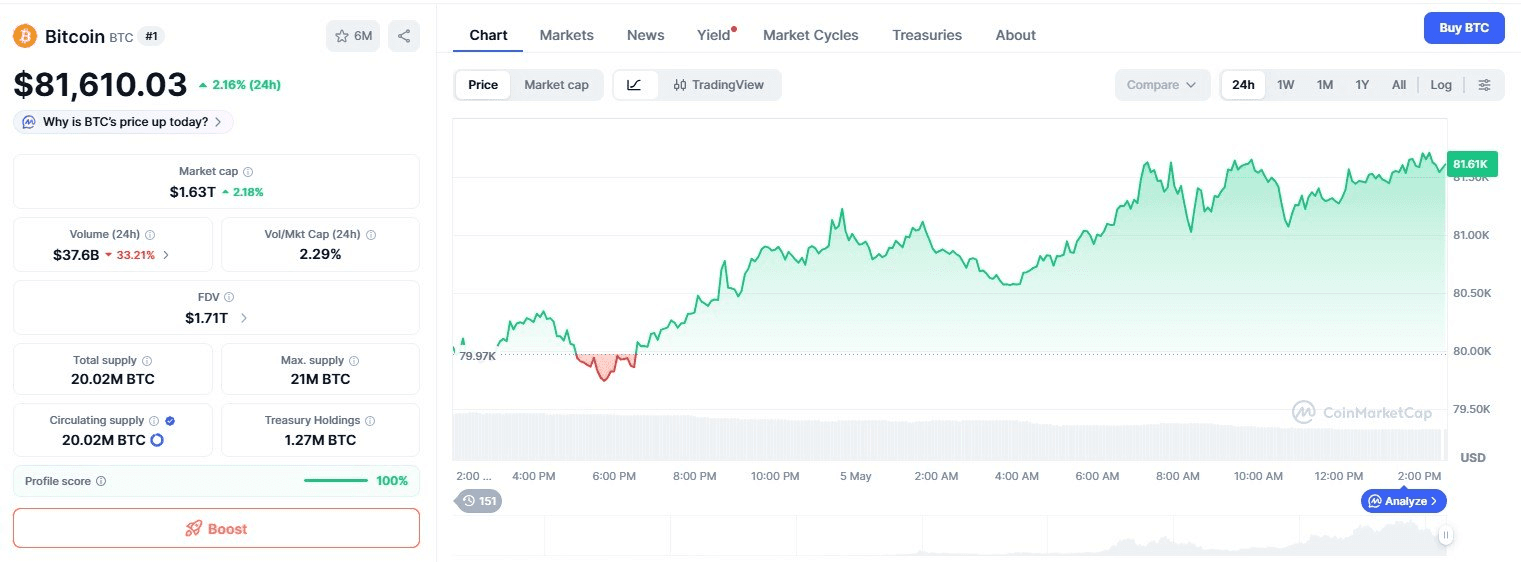
Task: Click the $81,610.03 price value
Action: [100, 84]
